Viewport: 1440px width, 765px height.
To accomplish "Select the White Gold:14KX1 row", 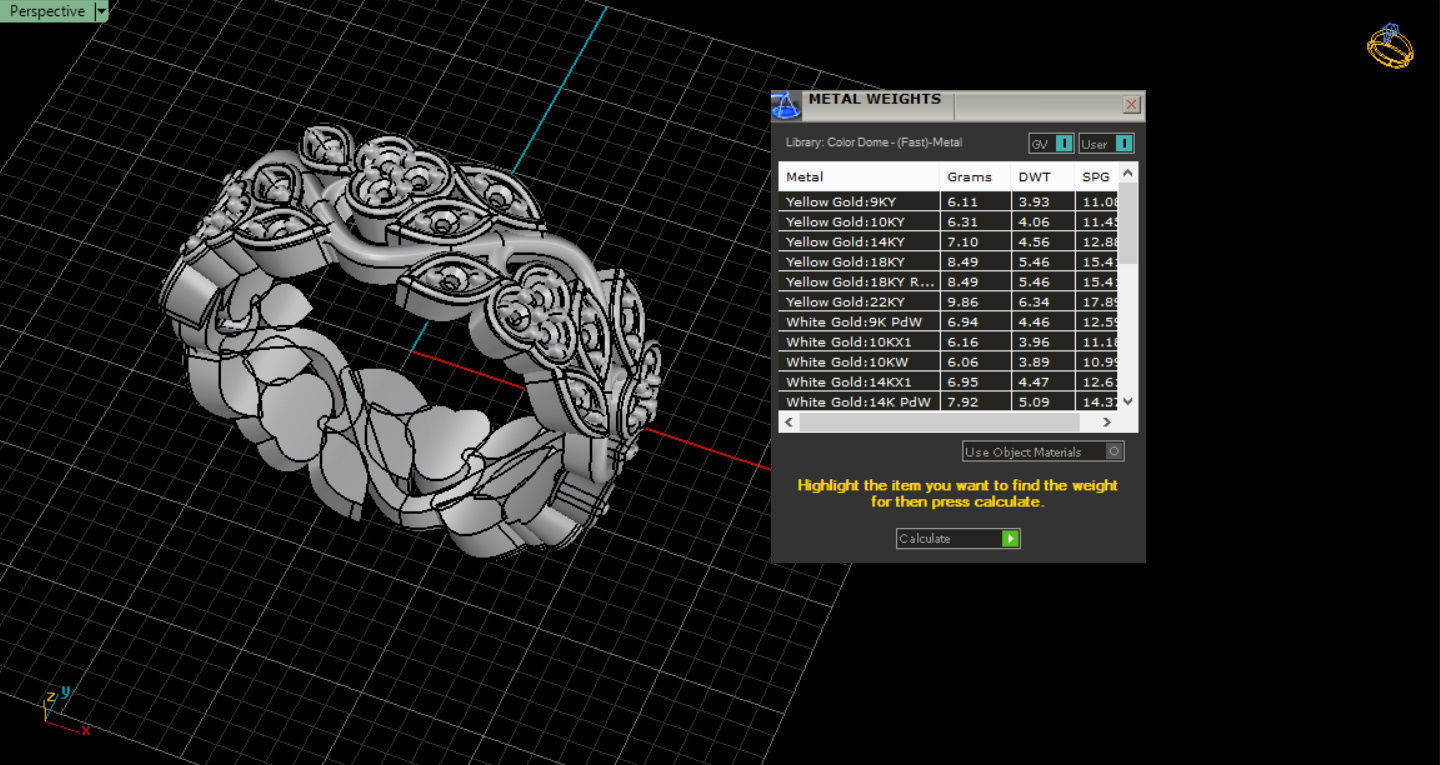I will (948, 382).
